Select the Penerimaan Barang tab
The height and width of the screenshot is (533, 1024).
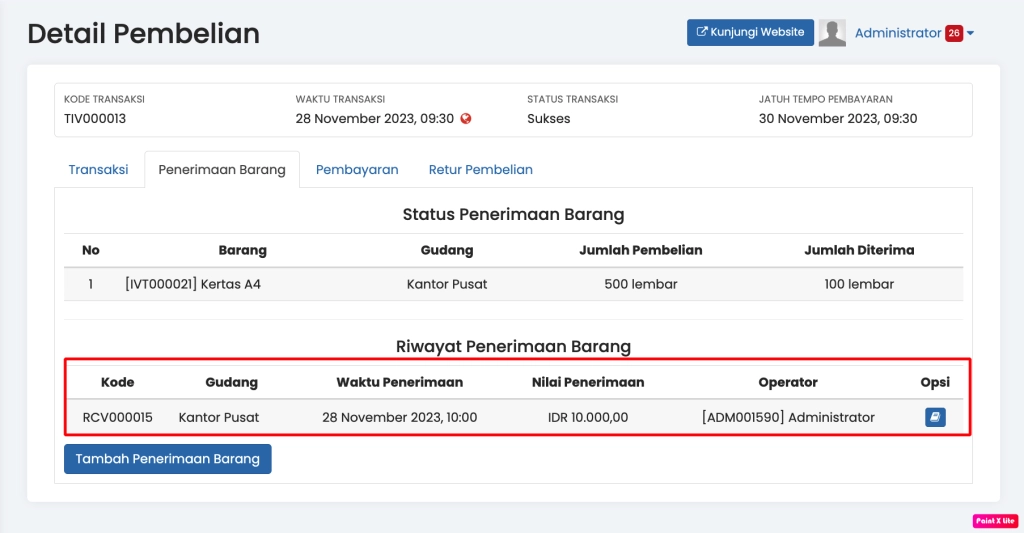[222, 170]
